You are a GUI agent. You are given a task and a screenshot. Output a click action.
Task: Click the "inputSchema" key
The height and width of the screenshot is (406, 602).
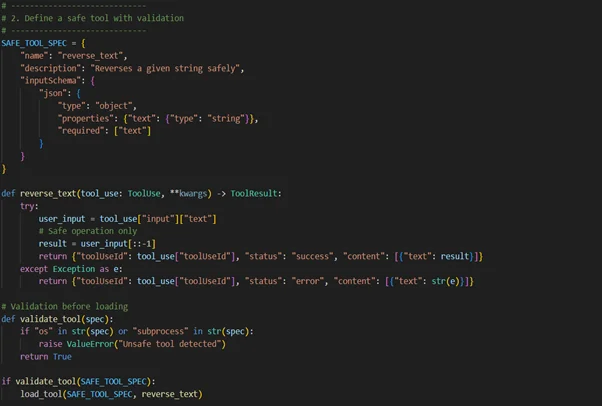(49, 81)
